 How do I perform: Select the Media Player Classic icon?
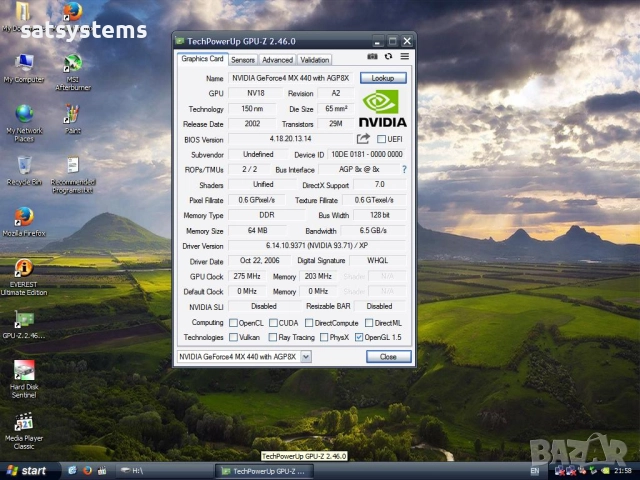tap(24, 431)
